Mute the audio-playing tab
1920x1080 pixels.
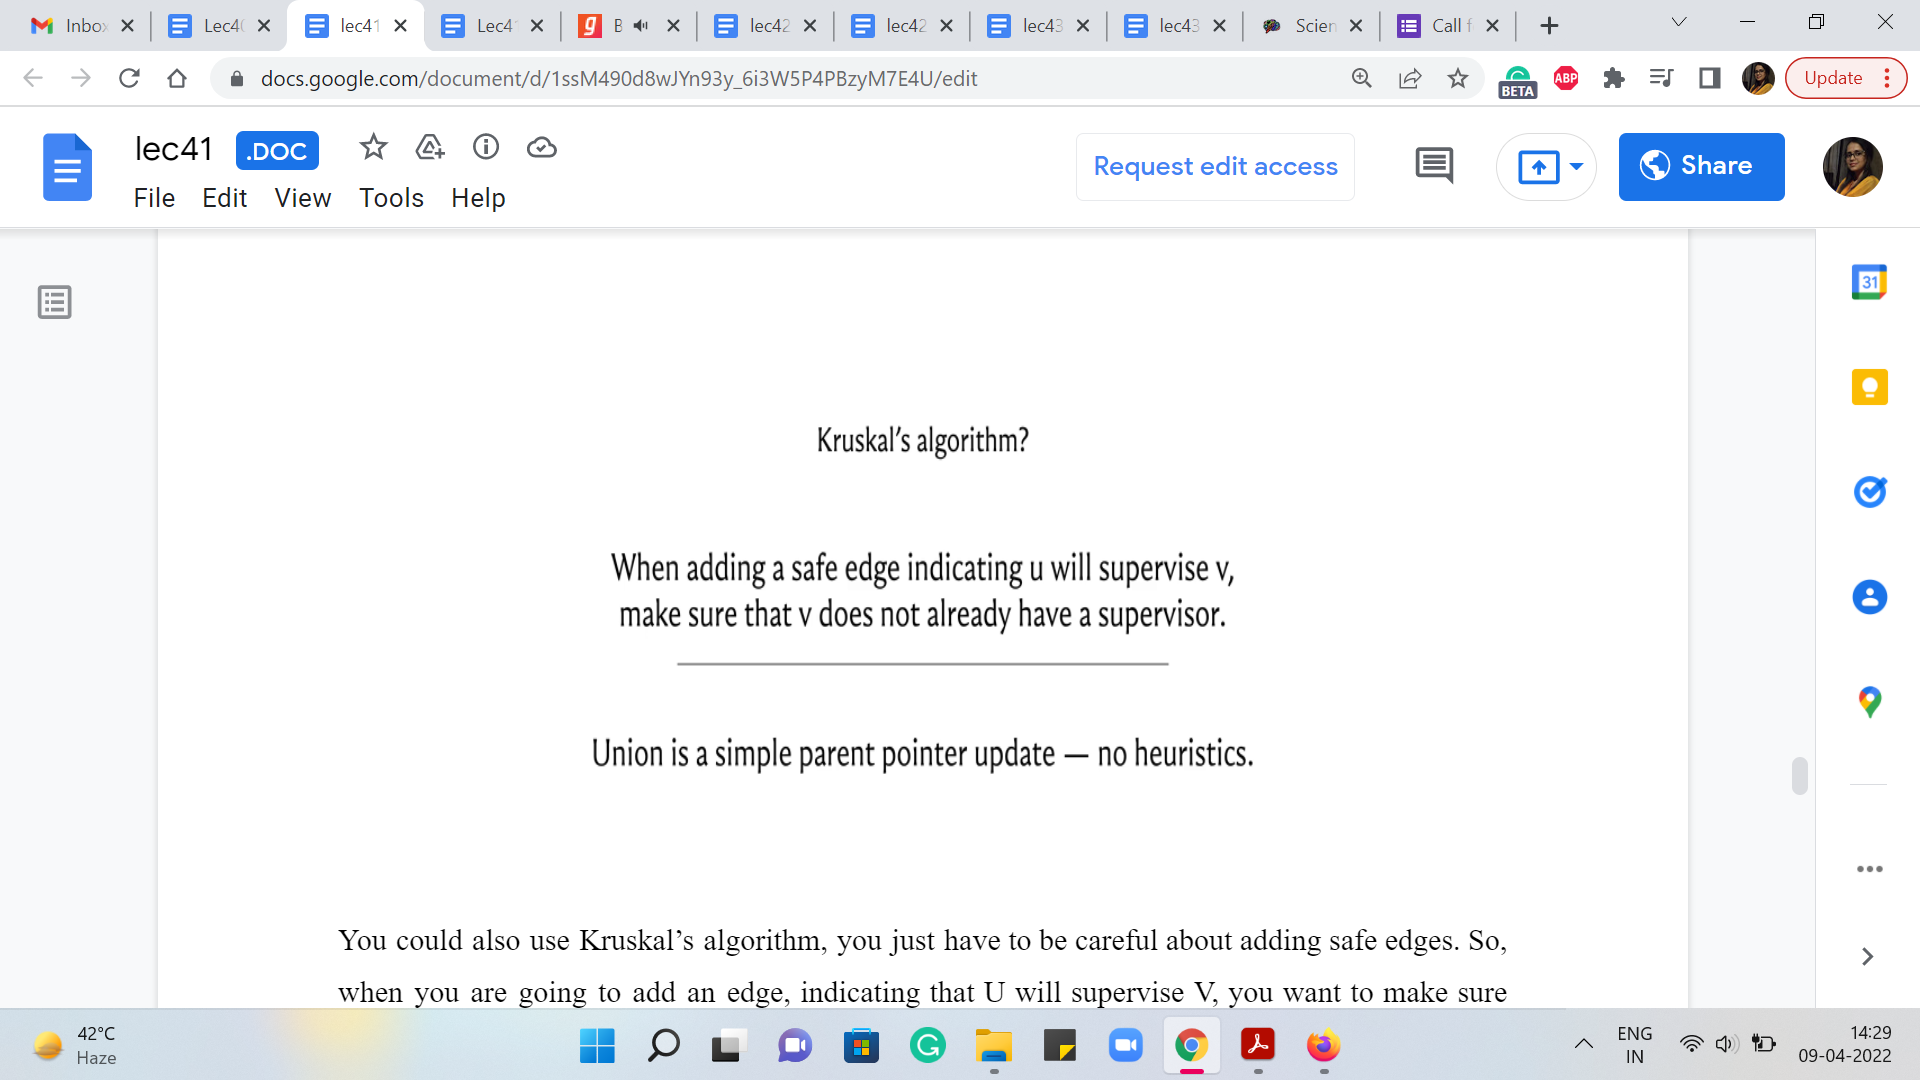point(641,26)
